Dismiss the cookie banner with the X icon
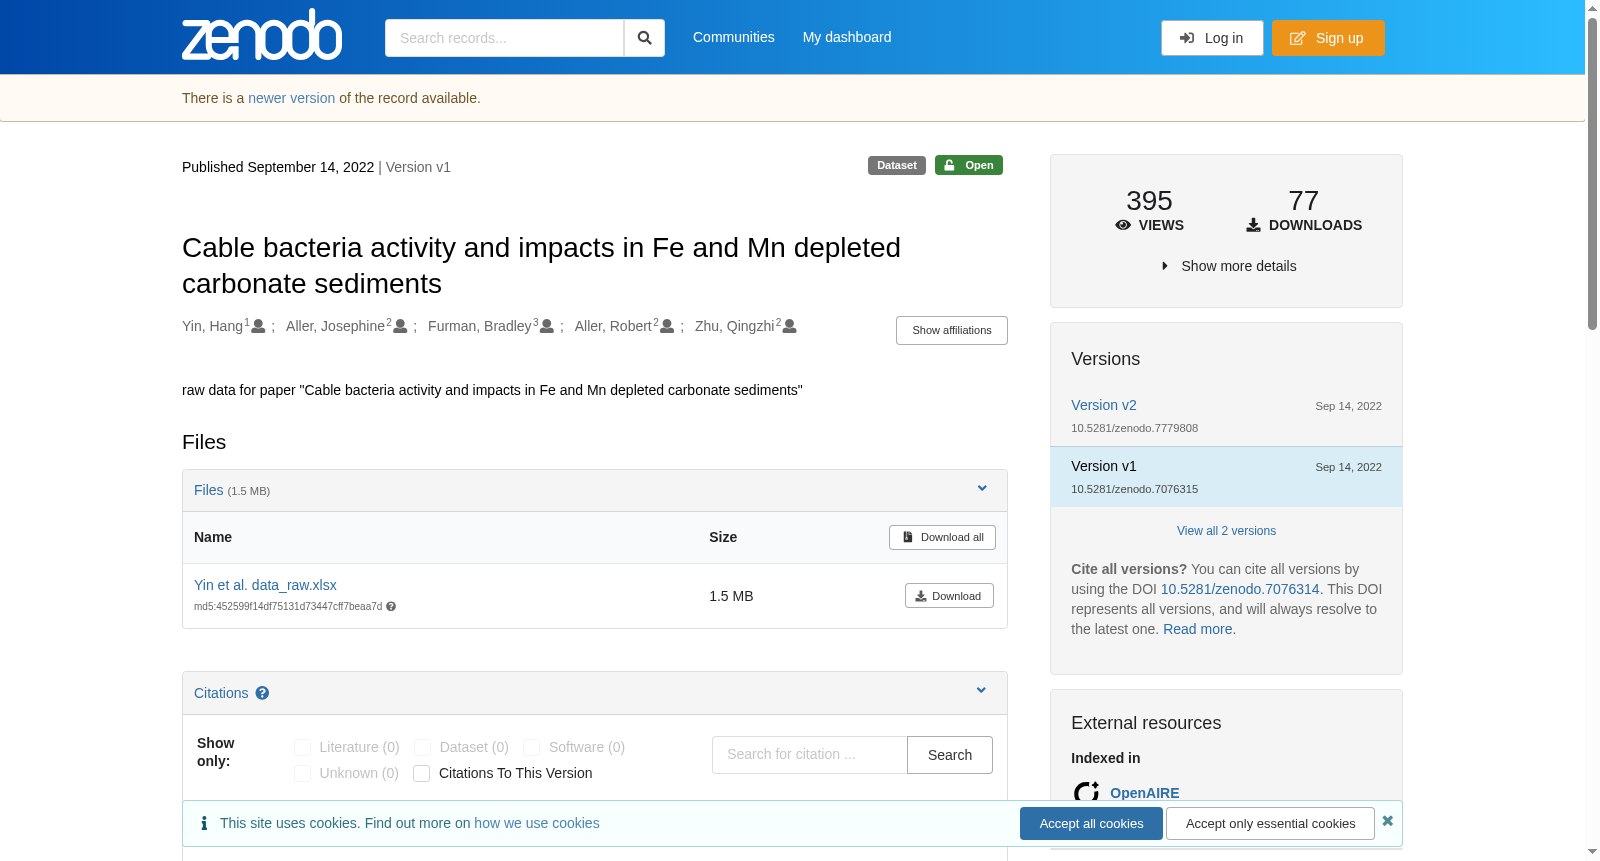 (1388, 821)
